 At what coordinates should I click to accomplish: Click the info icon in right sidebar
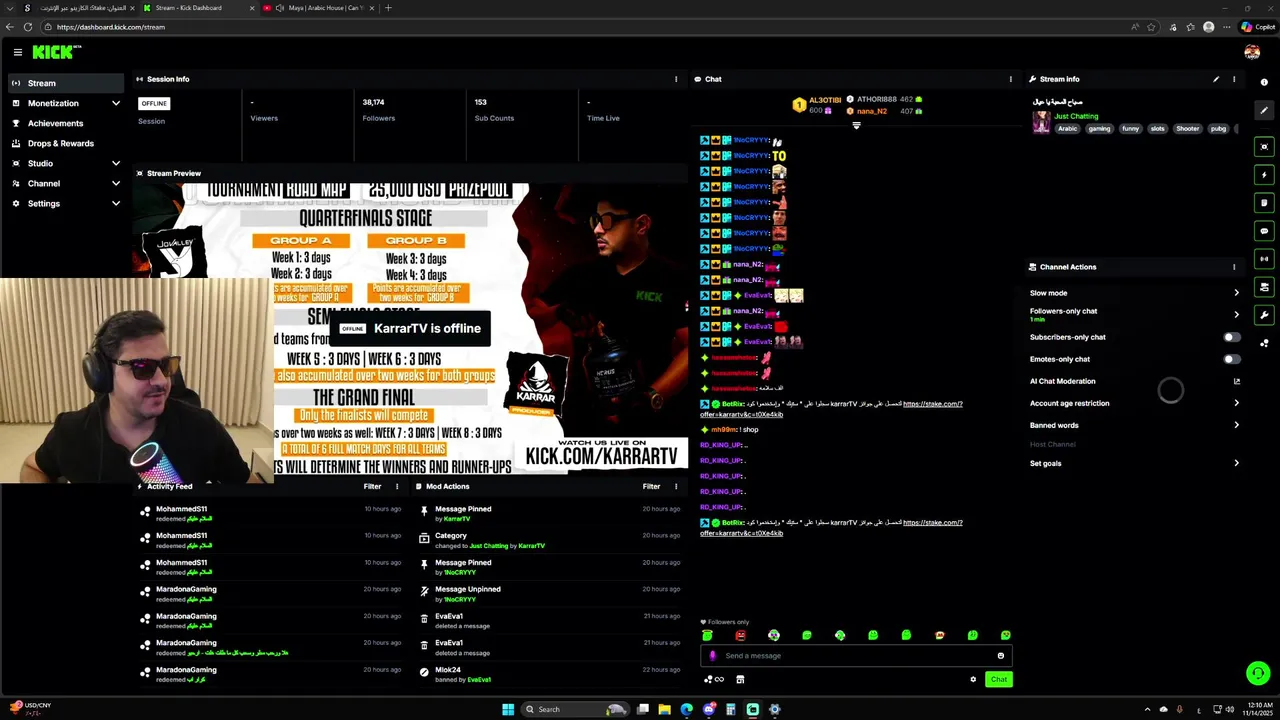[x=1264, y=82]
